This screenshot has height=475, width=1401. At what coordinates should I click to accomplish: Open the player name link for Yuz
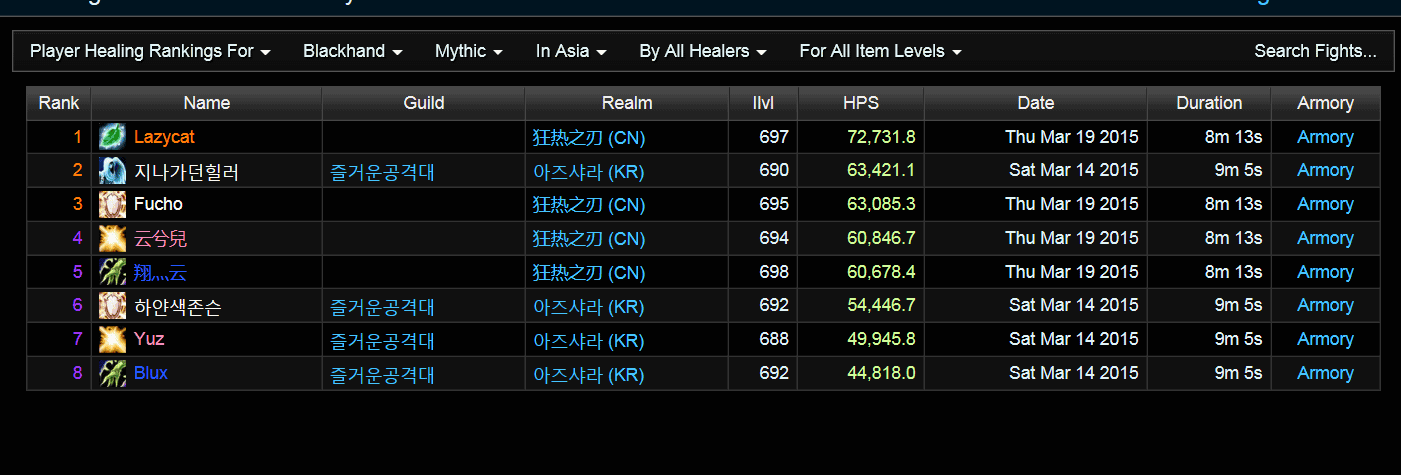click(149, 339)
